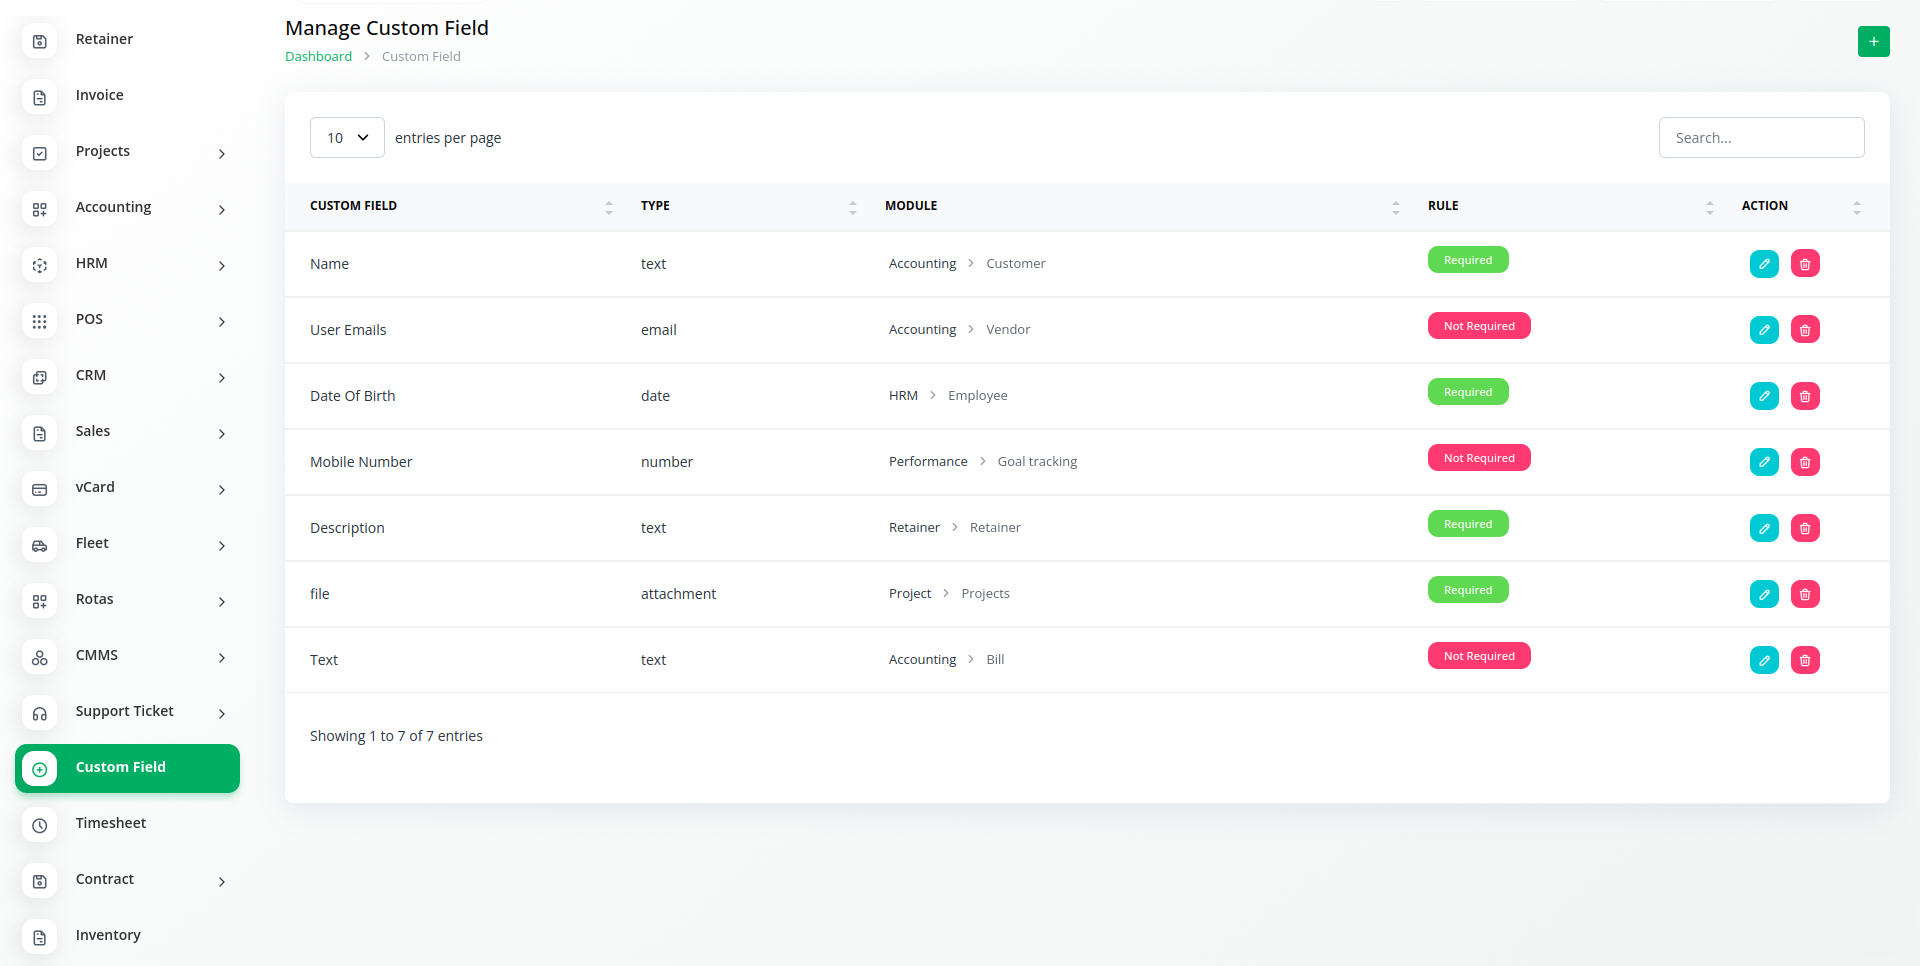Open the Invoice sidebar item

pos(100,96)
